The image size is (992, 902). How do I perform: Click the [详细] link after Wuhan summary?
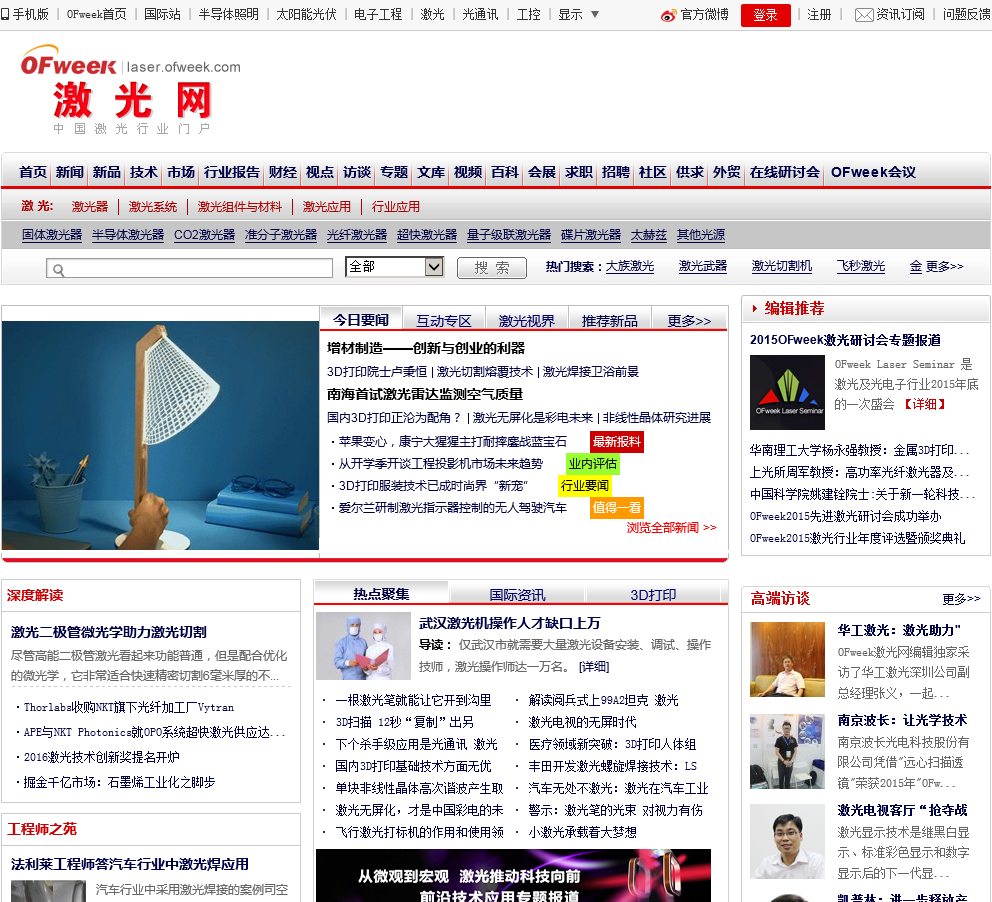[x=593, y=667]
